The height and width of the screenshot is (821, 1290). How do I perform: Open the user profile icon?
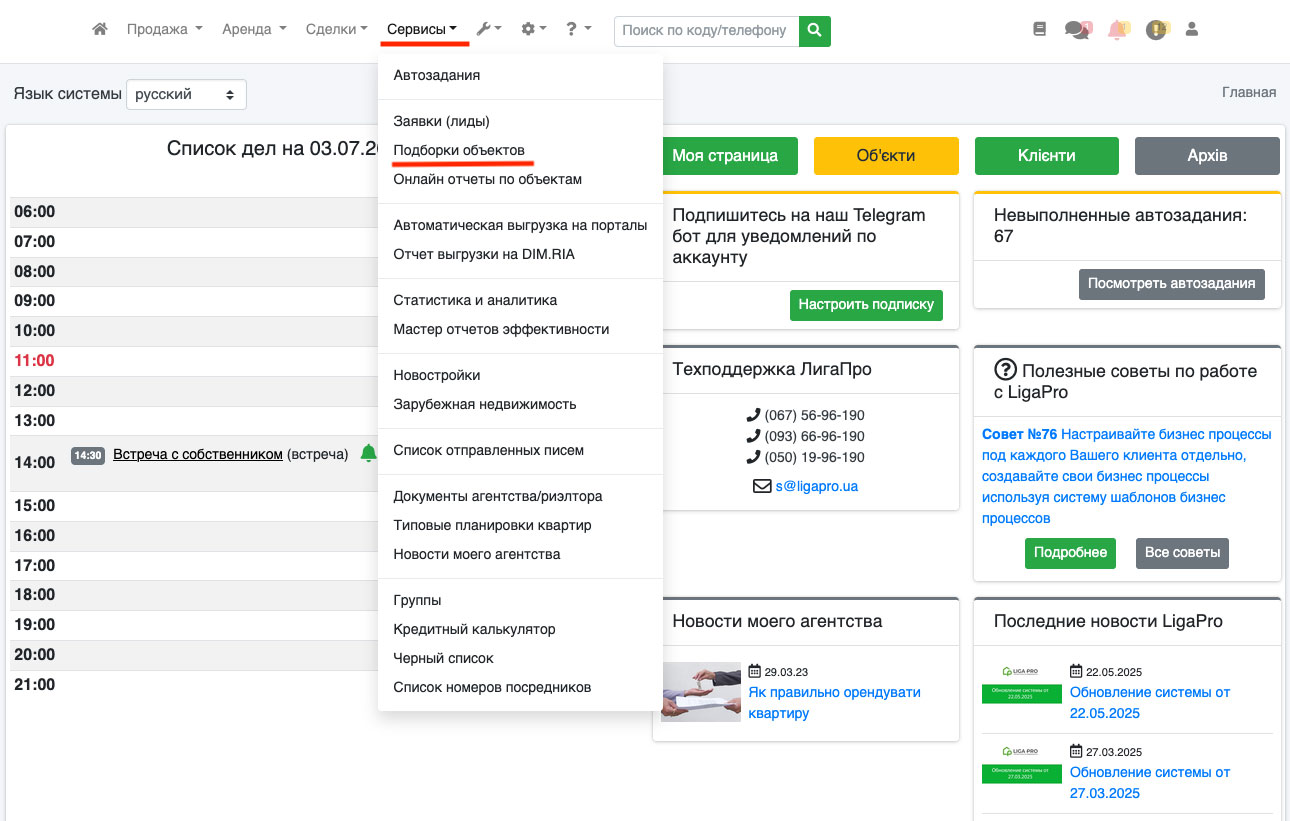[1191, 30]
